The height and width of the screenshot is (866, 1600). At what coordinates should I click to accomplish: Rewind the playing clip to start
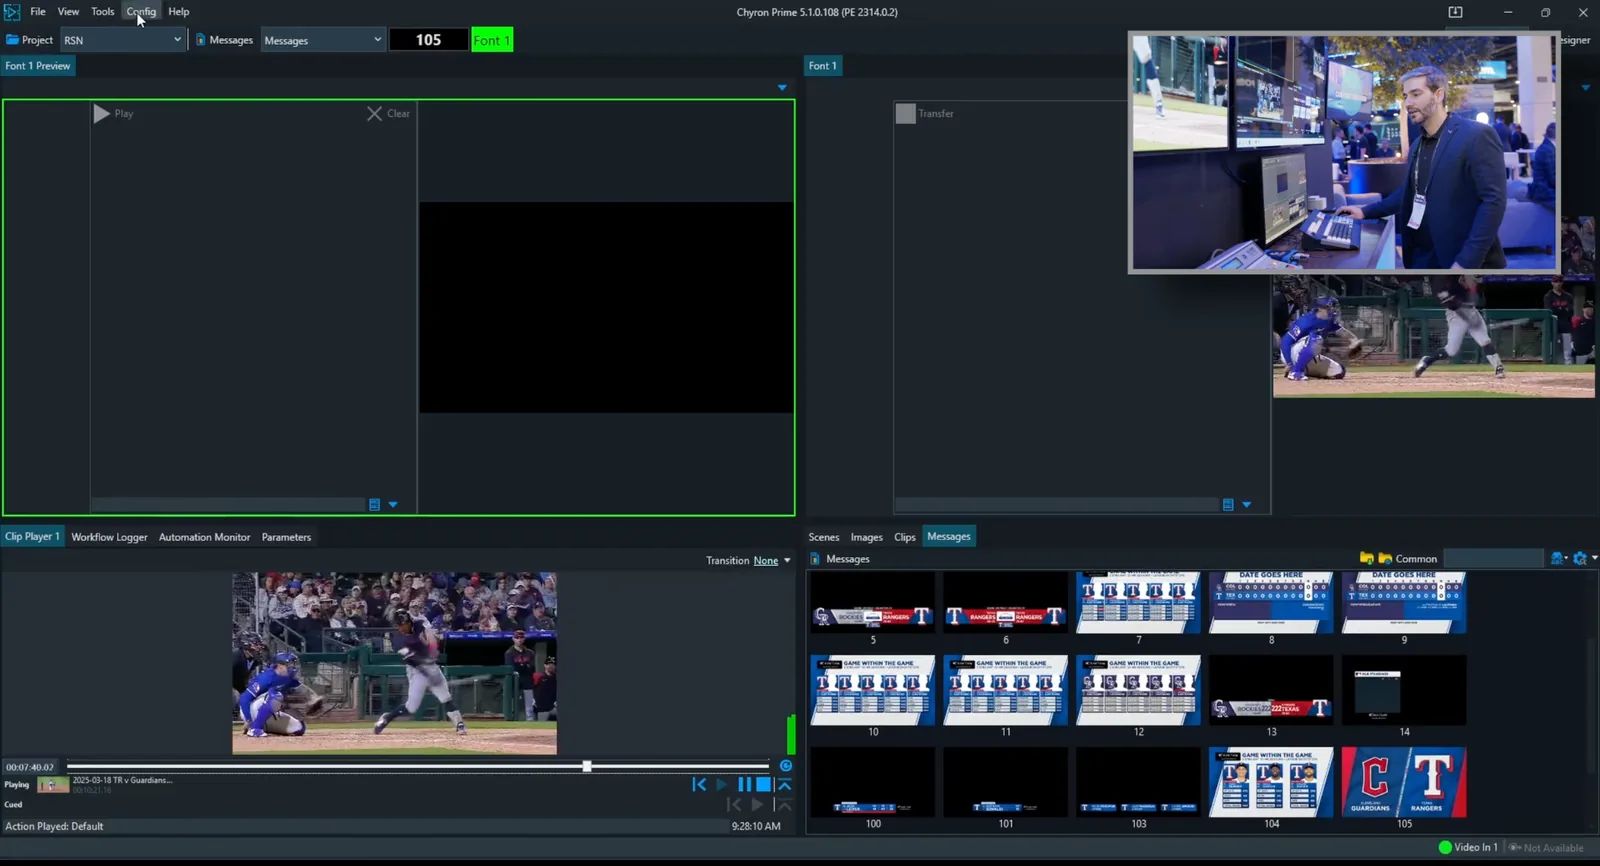[x=699, y=785]
